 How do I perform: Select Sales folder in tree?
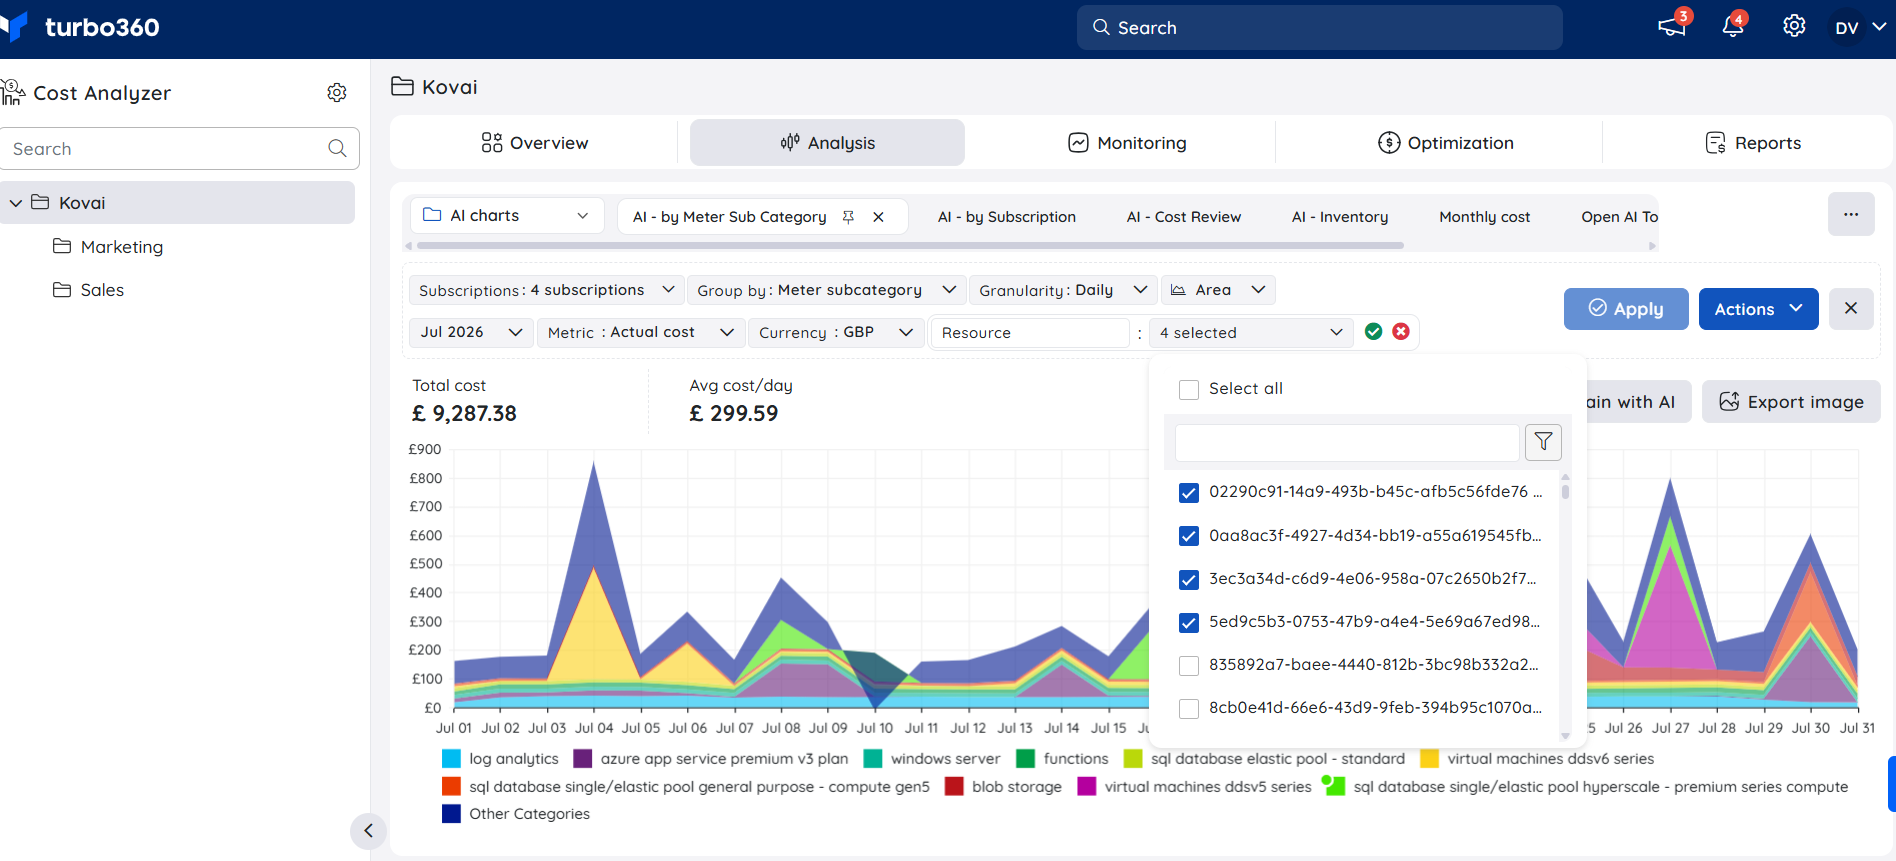pyautogui.click(x=102, y=290)
